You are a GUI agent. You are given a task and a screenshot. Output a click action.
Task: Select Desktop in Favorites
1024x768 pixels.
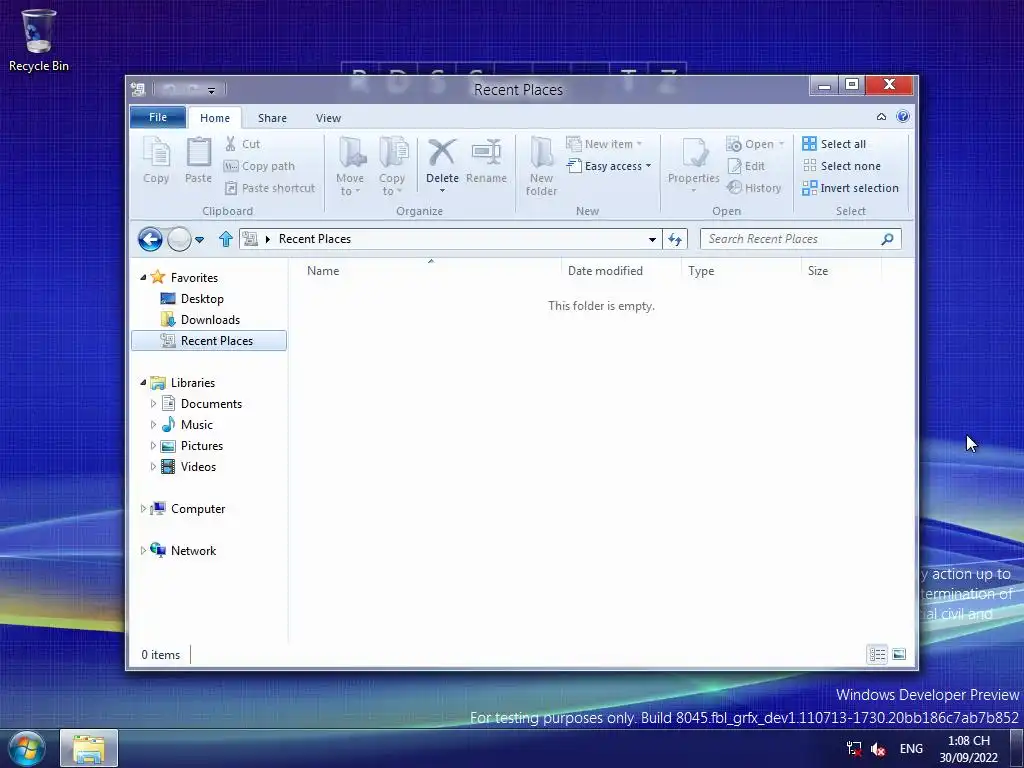click(x=202, y=299)
